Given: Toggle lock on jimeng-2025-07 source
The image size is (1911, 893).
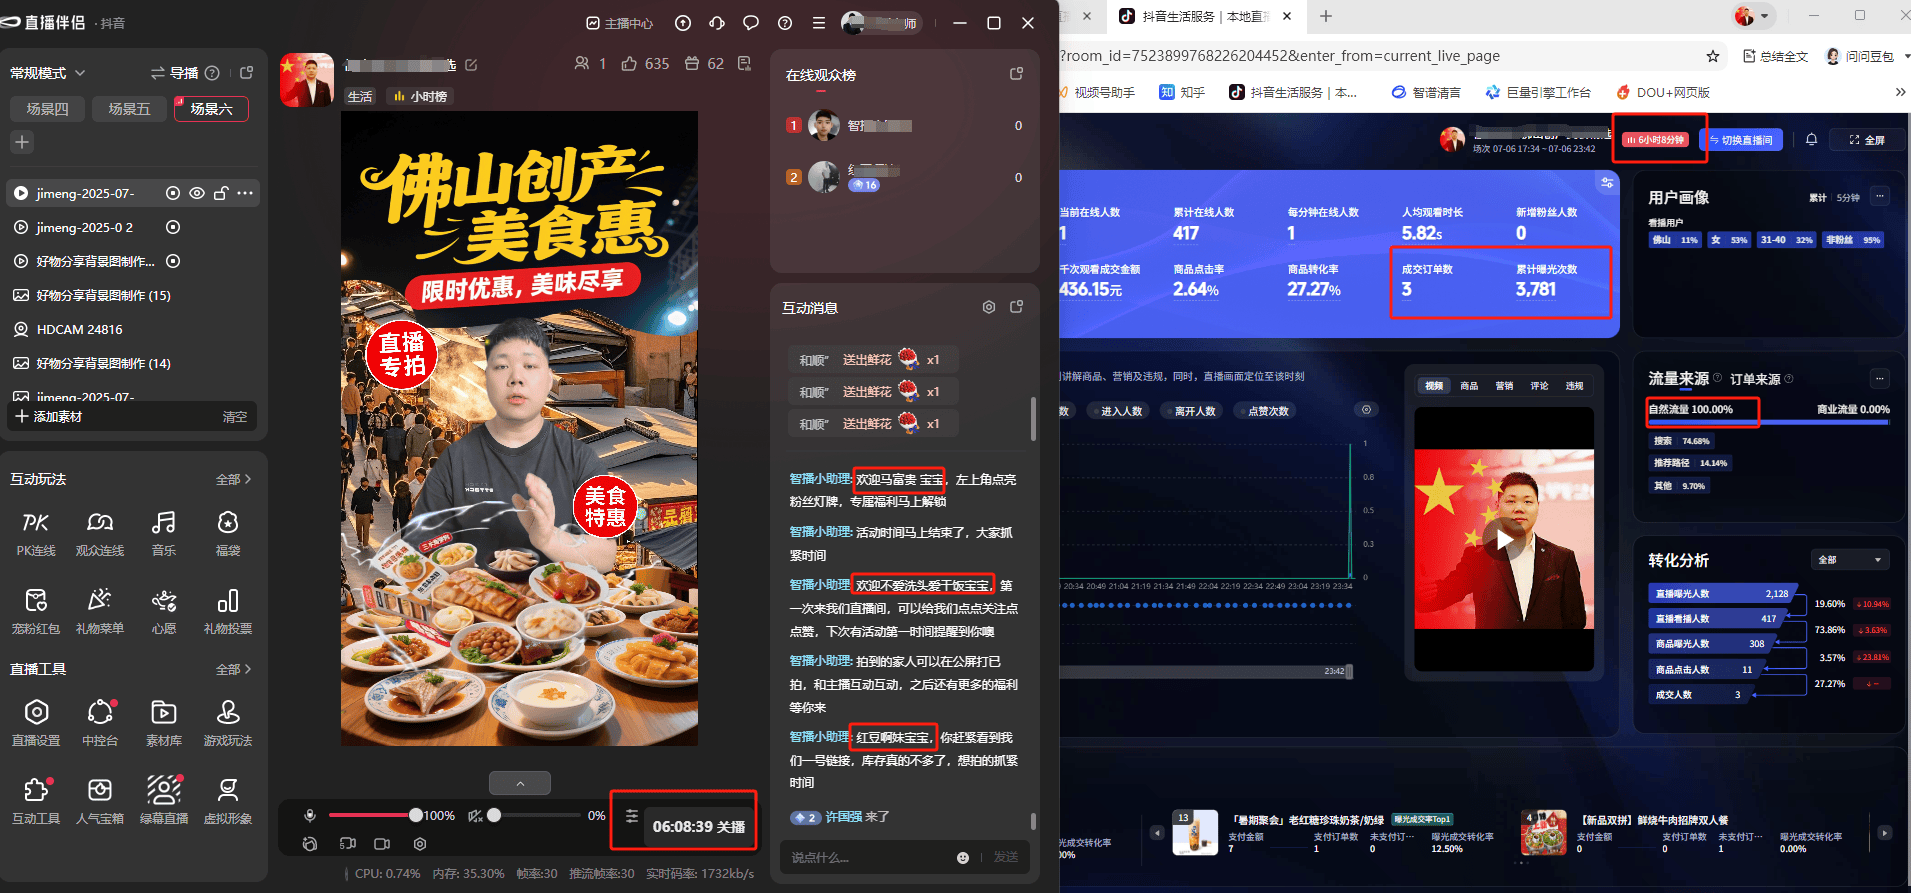Looking at the screenshot, I should [x=221, y=193].
